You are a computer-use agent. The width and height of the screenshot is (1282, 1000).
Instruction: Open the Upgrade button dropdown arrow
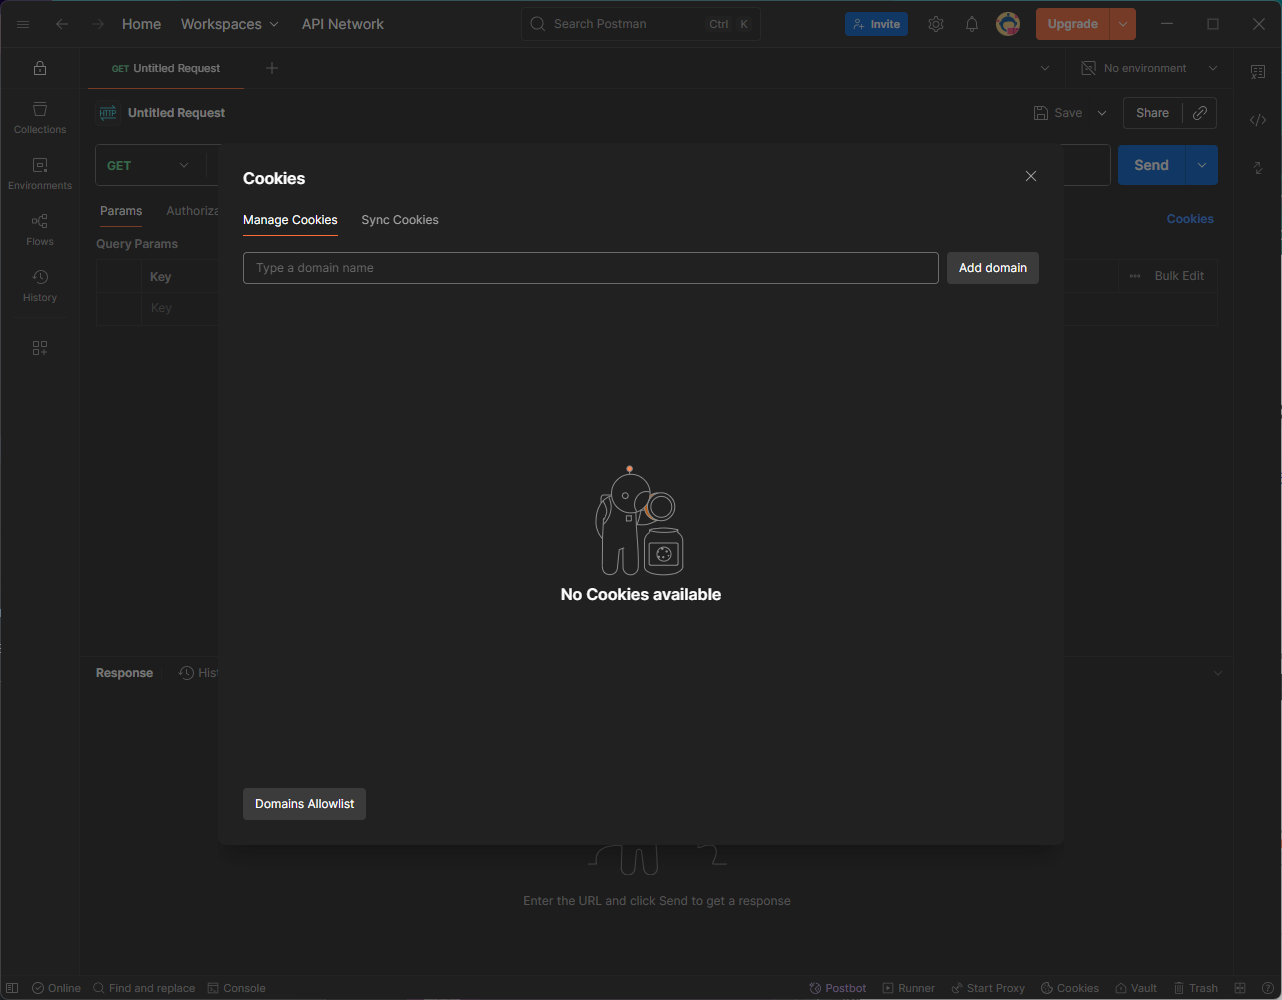point(1123,24)
